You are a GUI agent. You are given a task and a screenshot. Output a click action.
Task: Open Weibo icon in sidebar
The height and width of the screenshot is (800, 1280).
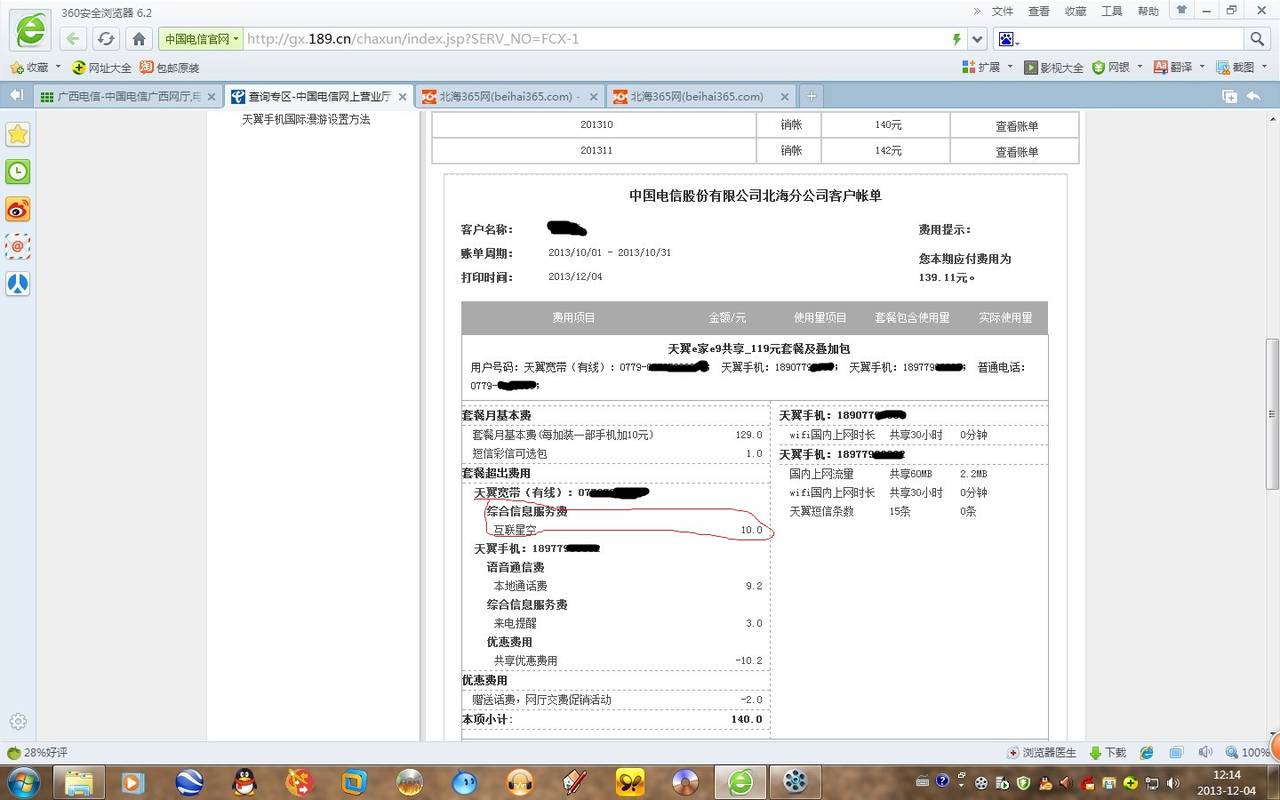click(18, 209)
